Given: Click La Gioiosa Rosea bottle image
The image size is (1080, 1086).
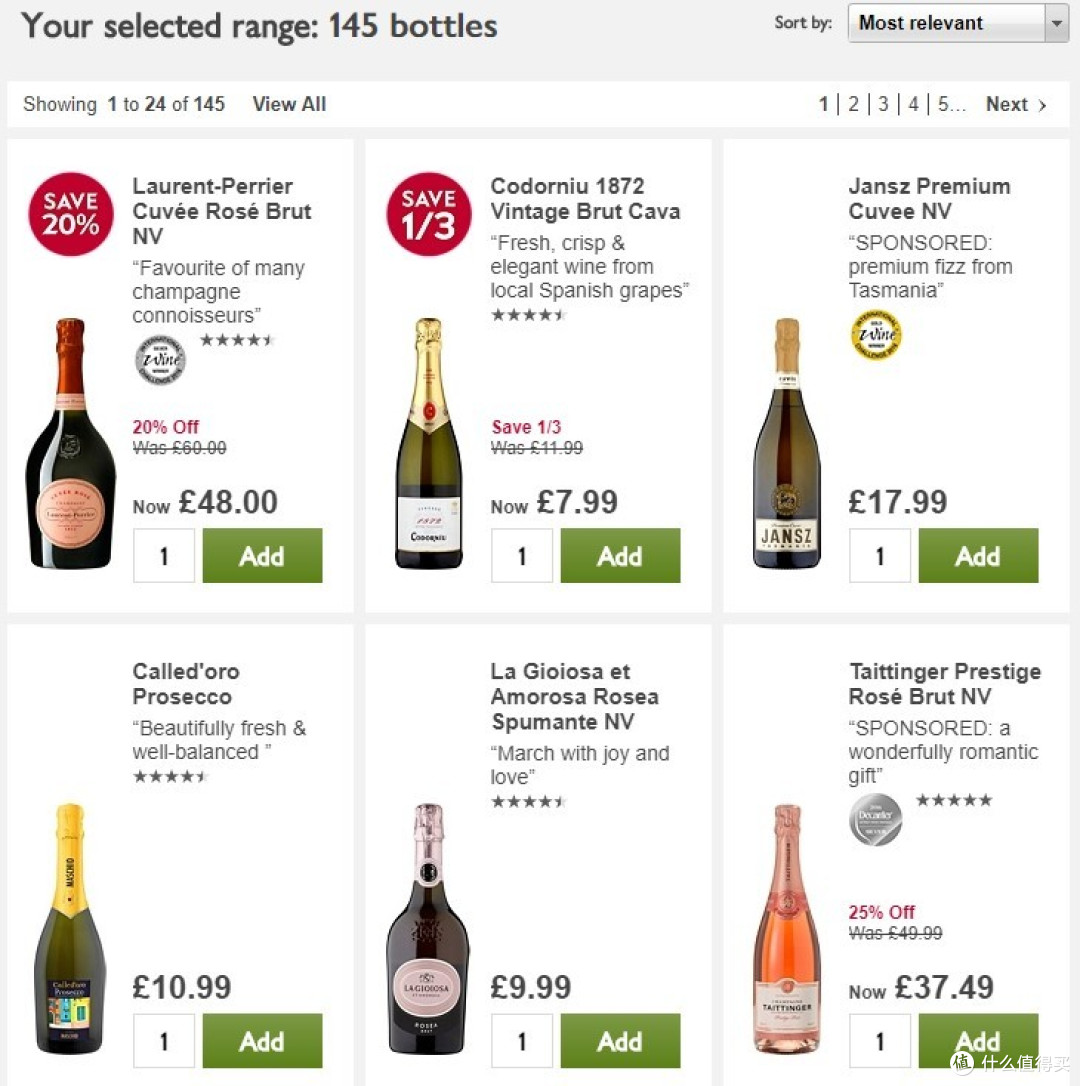Looking at the screenshot, I should 427,929.
